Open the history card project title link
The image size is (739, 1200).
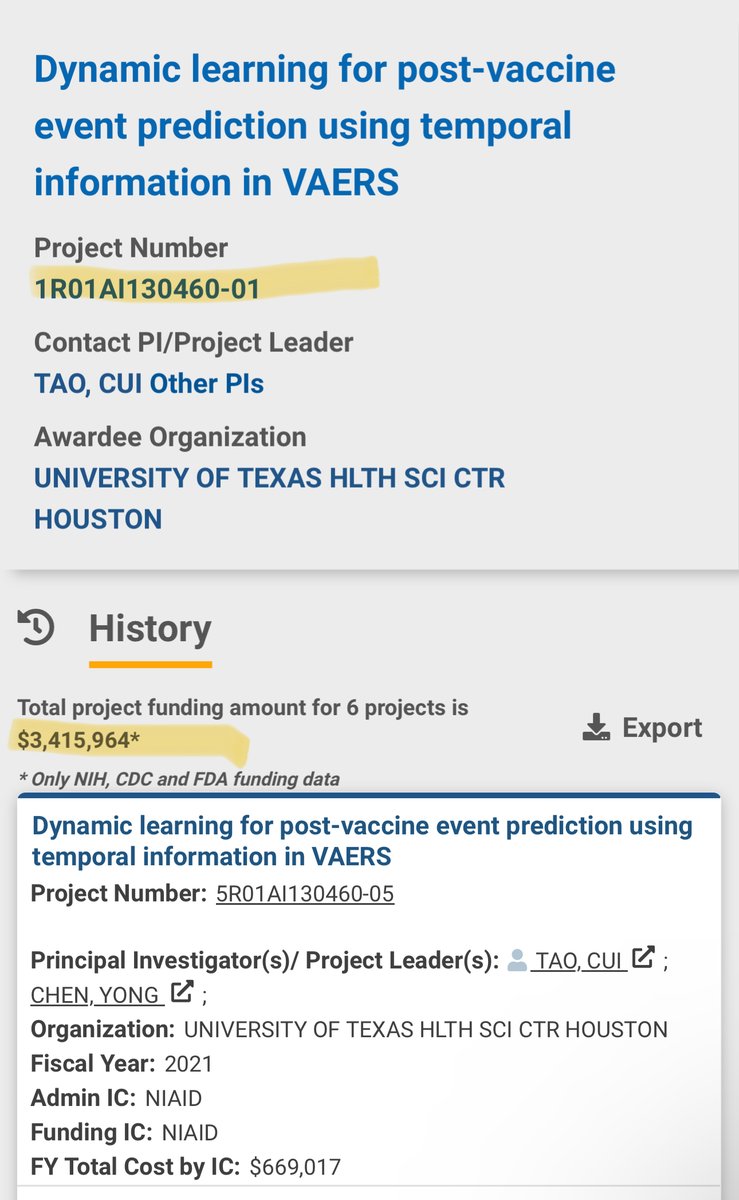point(361,841)
